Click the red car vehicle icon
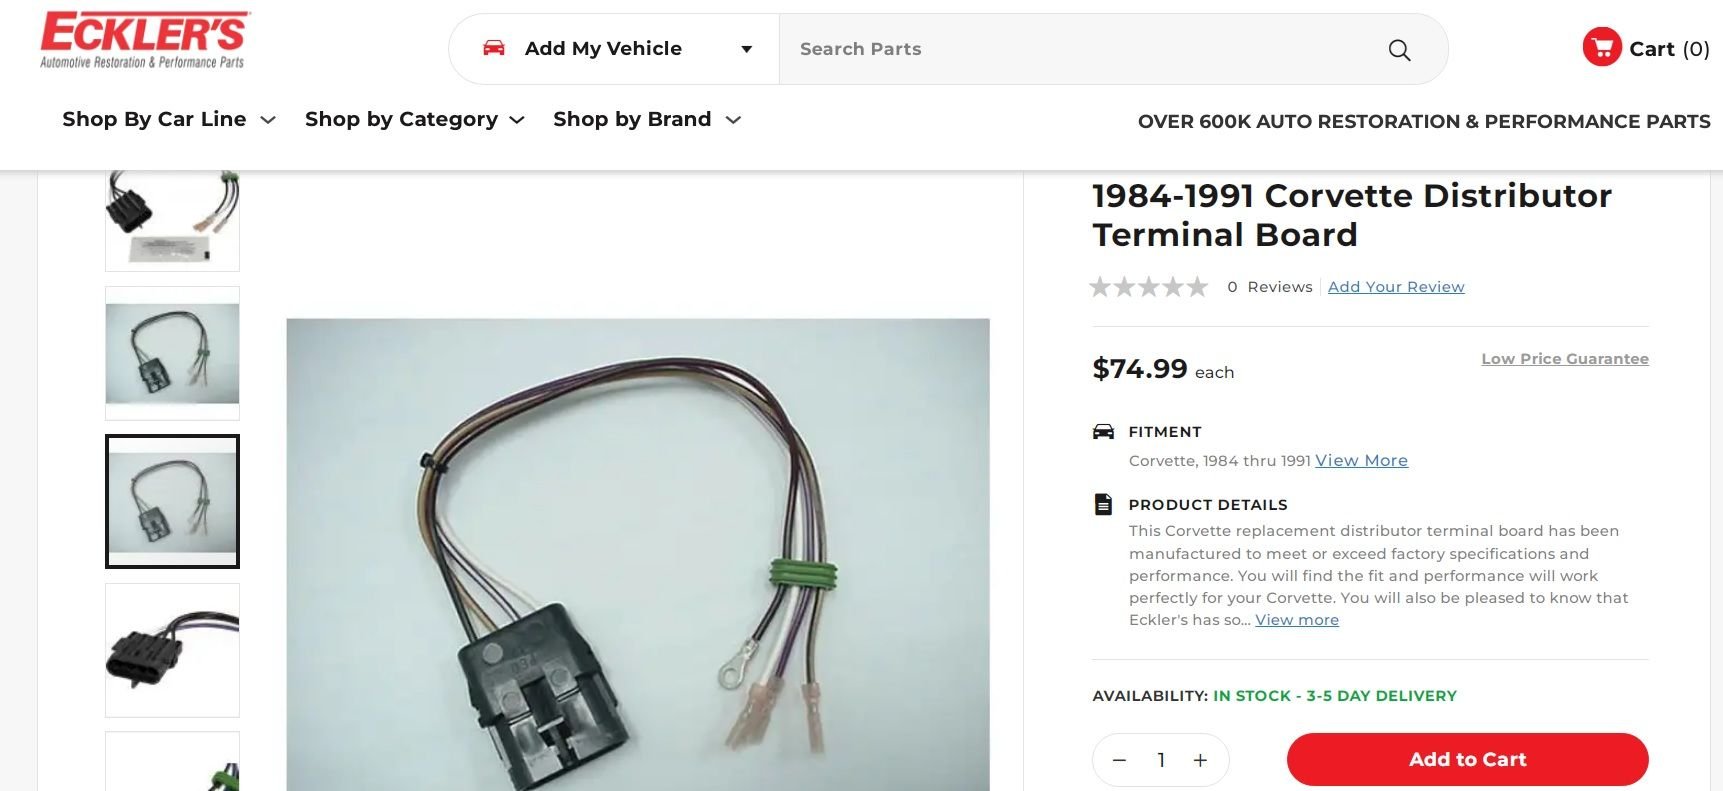Viewport: 1723px width, 791px height. click(x=494, y=48)
